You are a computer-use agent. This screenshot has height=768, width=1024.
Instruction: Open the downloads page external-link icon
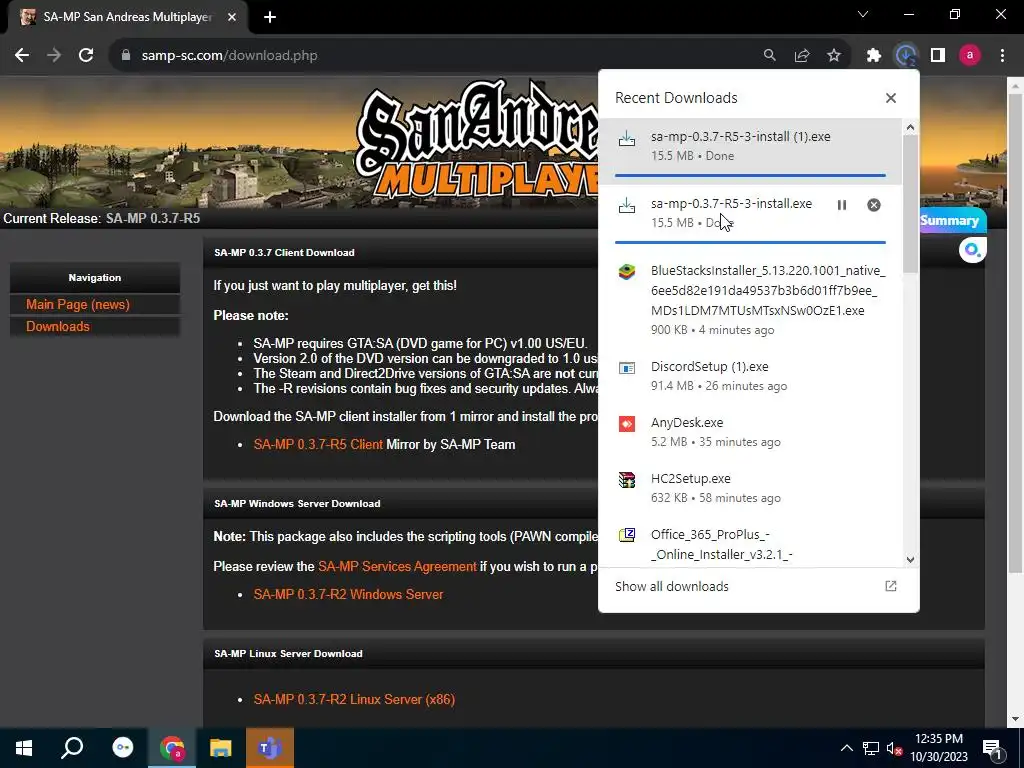[x=891, y=586]
